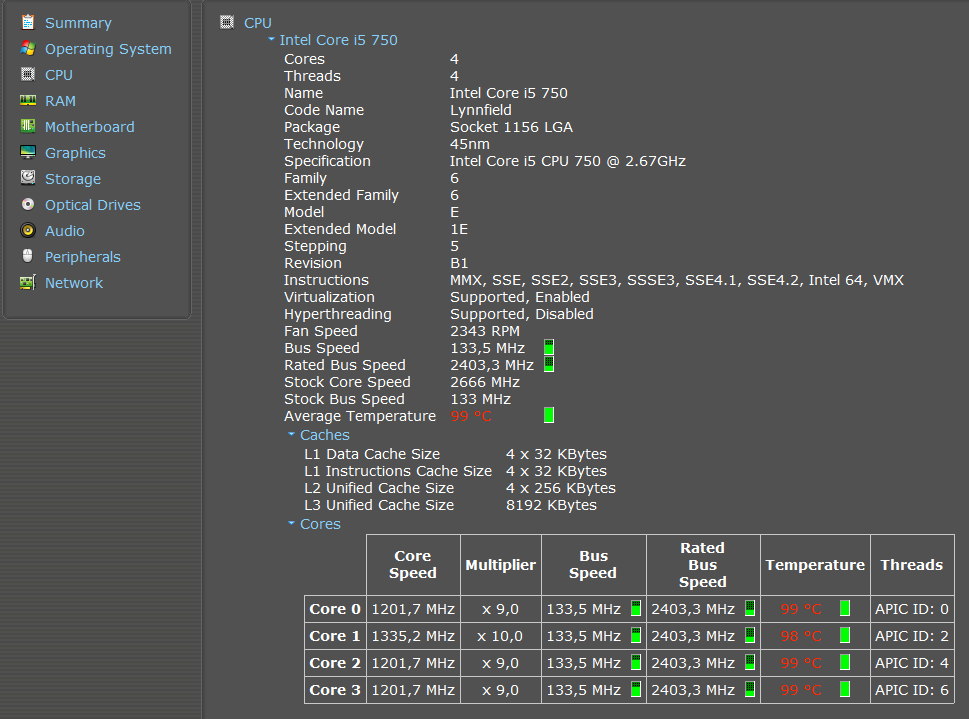This screenshot has width=969, height=719.
Task: Click the Multiplier column header
Action: [501, 564]
